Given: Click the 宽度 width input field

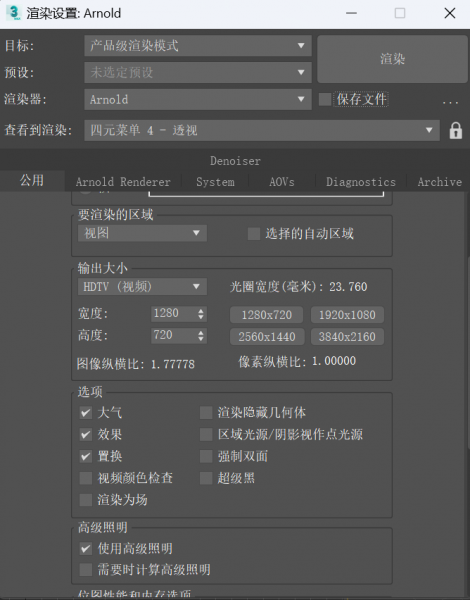Looking at the screenshot, I should tap(173, 313).
